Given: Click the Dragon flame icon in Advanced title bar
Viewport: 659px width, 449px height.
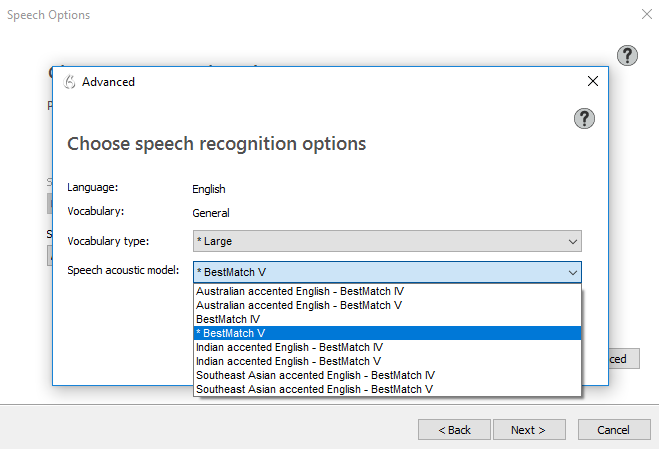Looking at the screenshot, I should point(69,82).
